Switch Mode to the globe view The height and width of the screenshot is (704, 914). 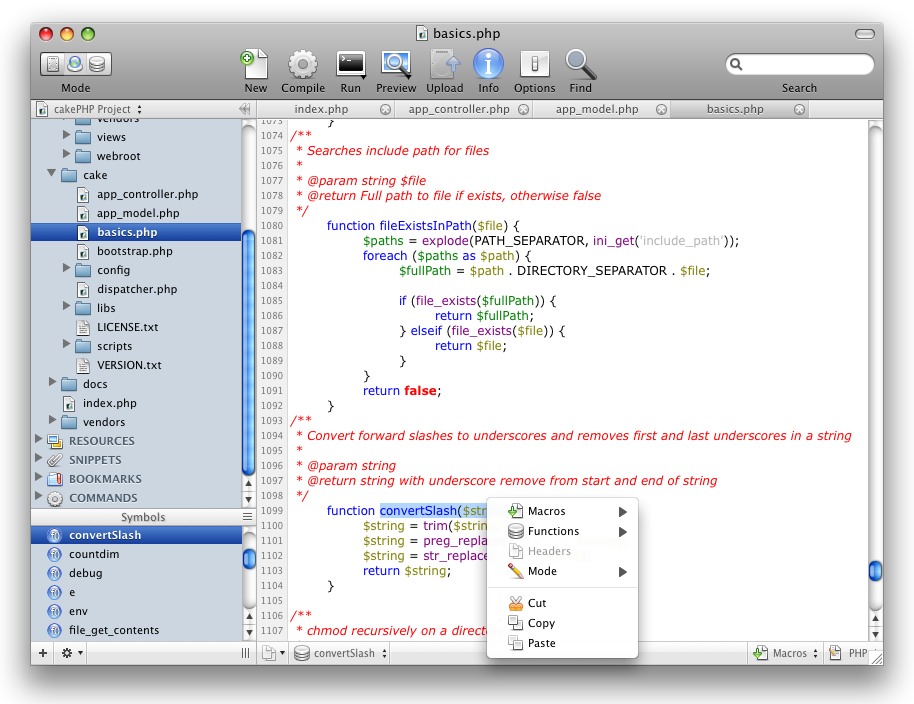pyautogui.click(x=75, y=64)
